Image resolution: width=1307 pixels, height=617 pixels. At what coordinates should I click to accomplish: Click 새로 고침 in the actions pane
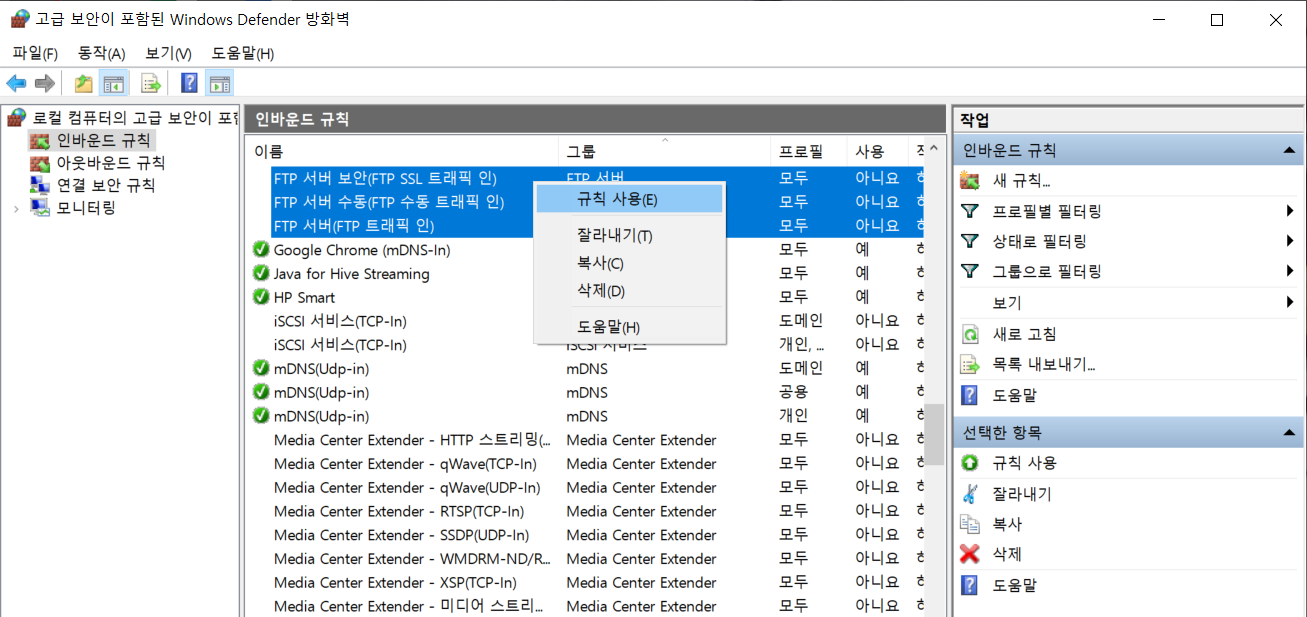tap(1024, 334)
